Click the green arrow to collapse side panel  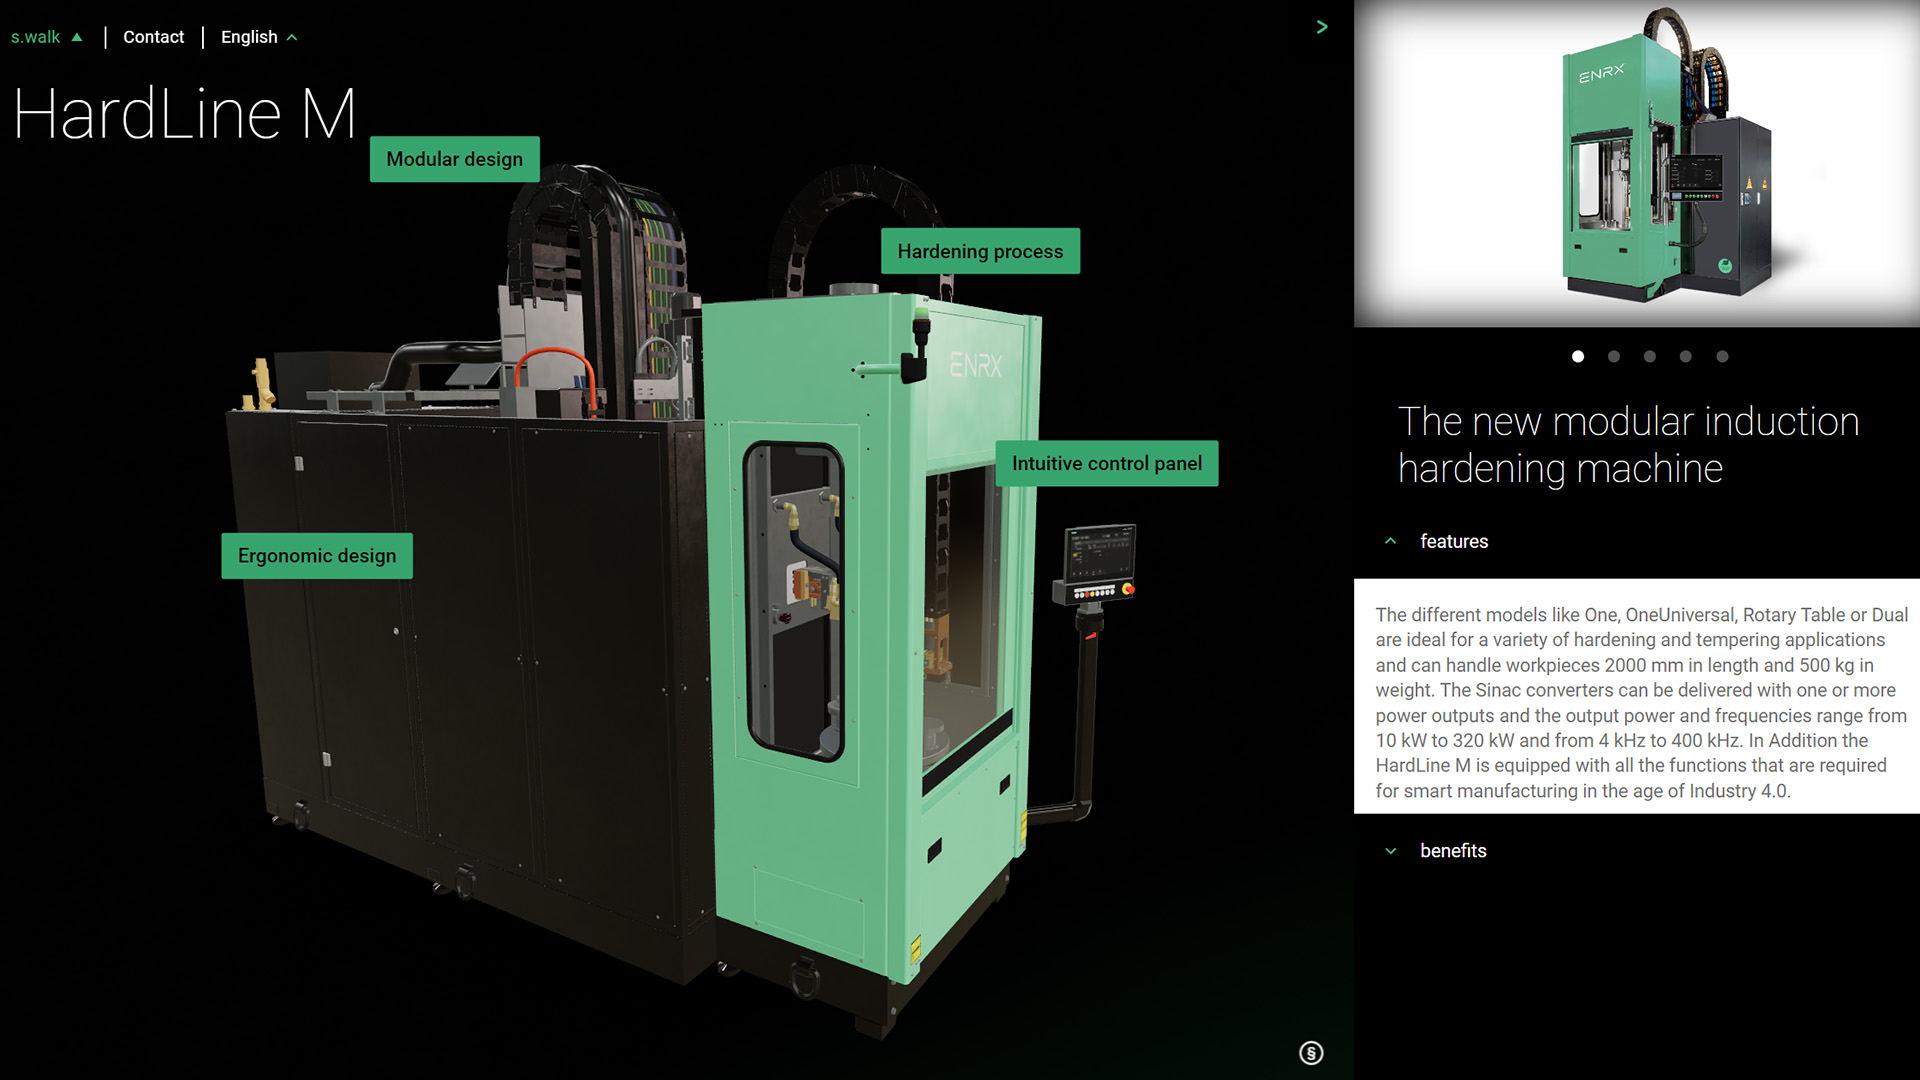1322,27
